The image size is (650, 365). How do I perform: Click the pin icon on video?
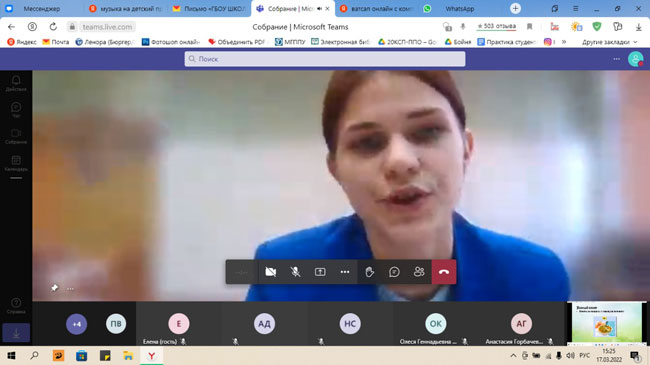[x=54, y=288]
